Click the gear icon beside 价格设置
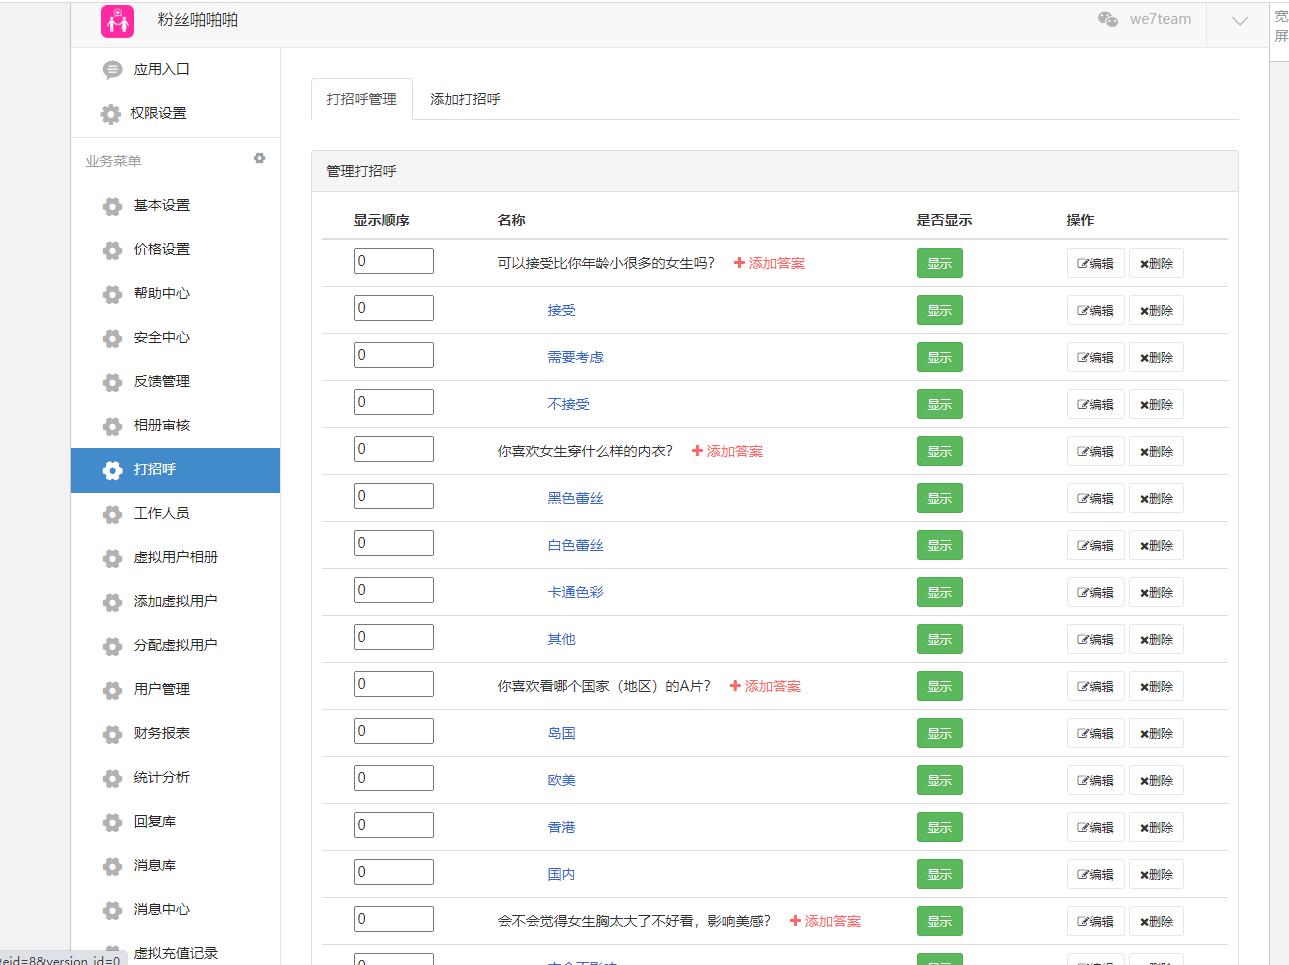1289x965 pixels. 113,250
